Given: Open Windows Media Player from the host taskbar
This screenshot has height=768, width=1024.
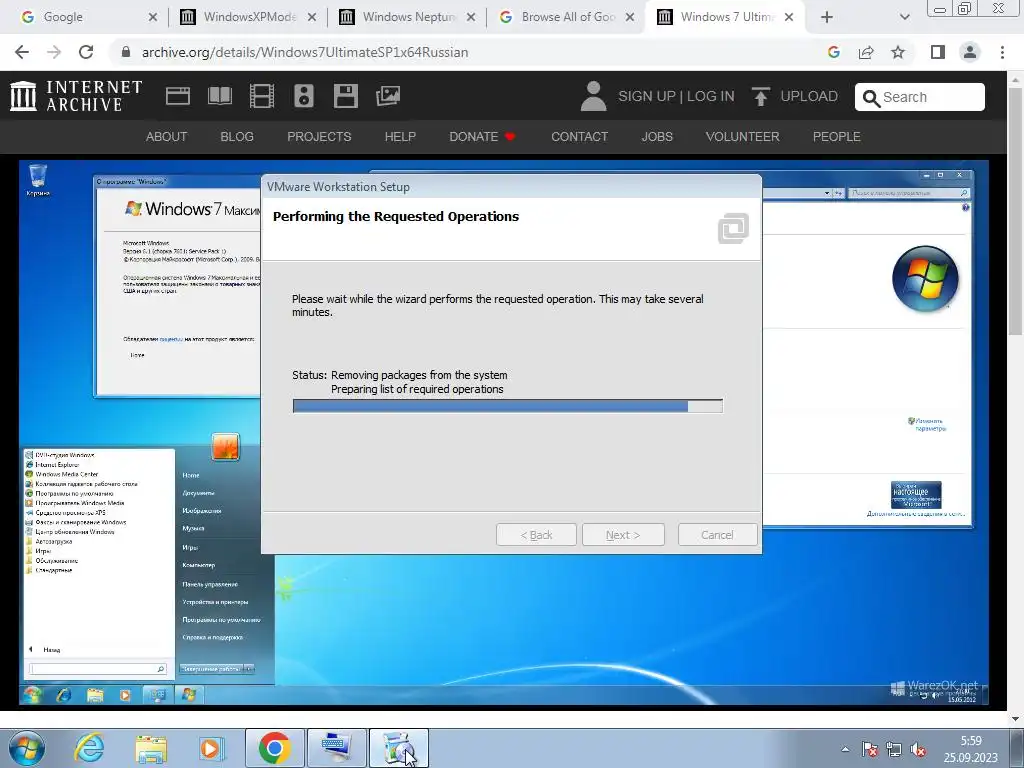Looking at the screenshot, I should point(211,748).
